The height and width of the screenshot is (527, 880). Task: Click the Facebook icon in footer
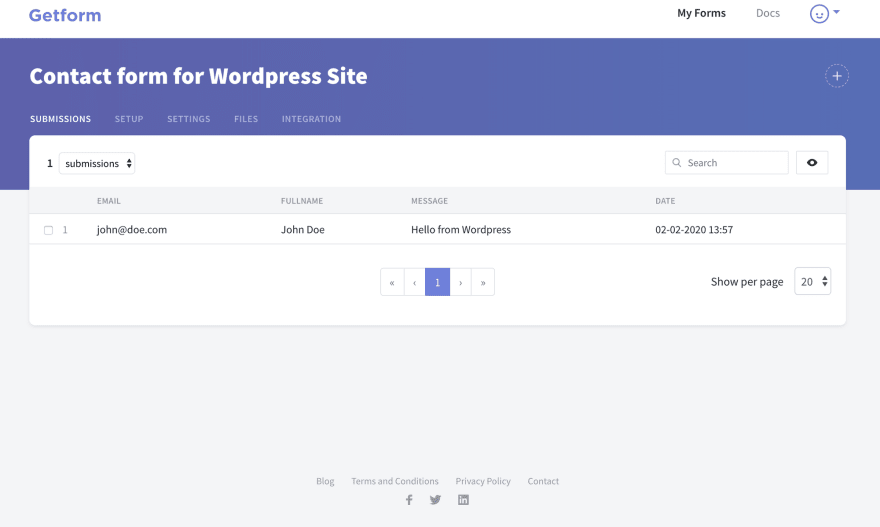409,499
